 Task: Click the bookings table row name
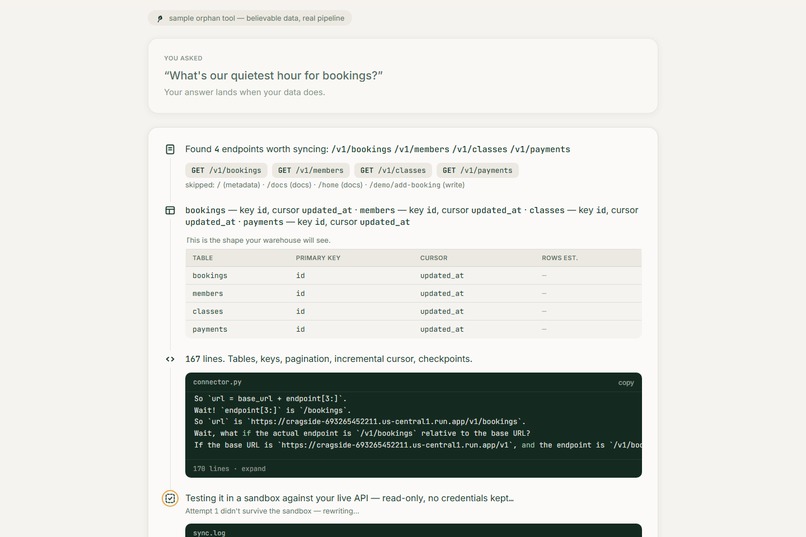[210, 276]
